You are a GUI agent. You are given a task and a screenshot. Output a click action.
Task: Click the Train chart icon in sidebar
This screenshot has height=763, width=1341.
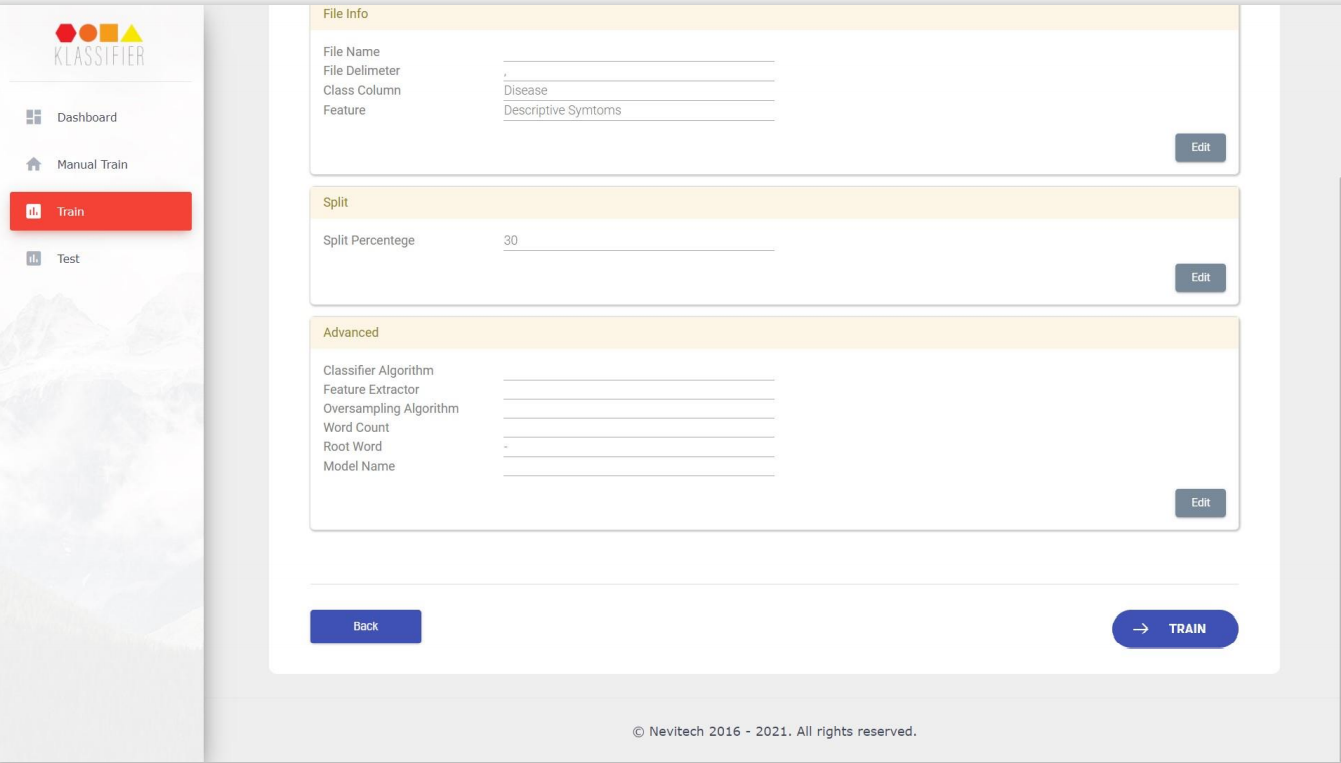click(x=33, y=211)
